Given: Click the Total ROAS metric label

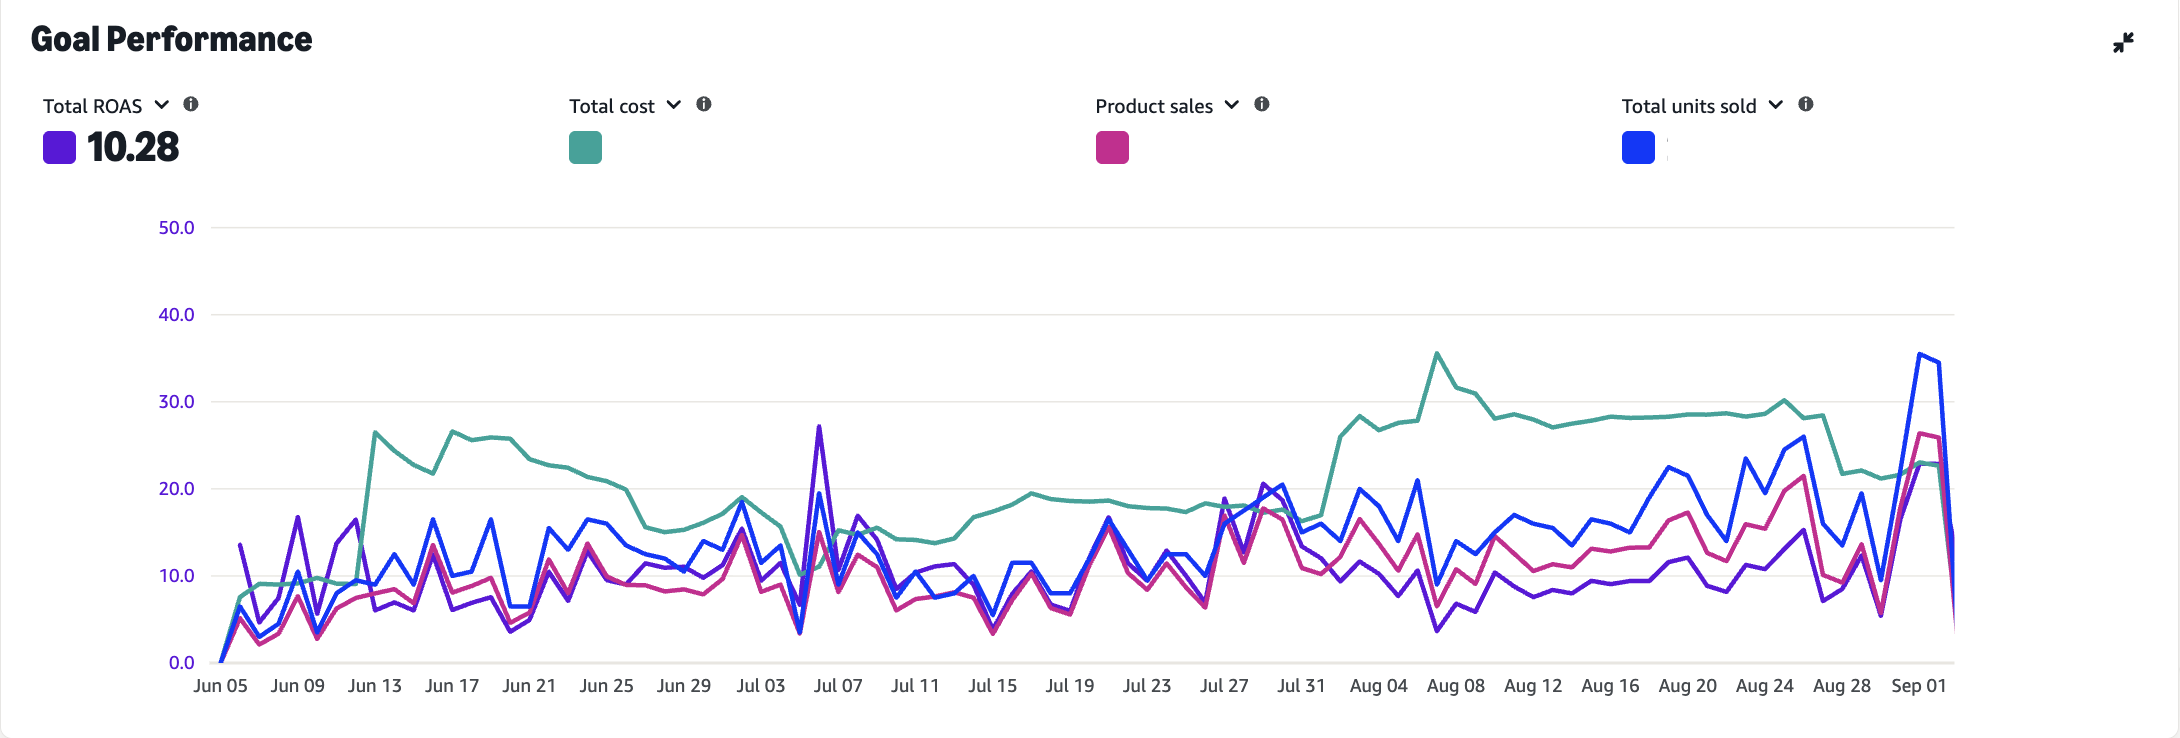Looking at the screenshot, I should [92, 106].
